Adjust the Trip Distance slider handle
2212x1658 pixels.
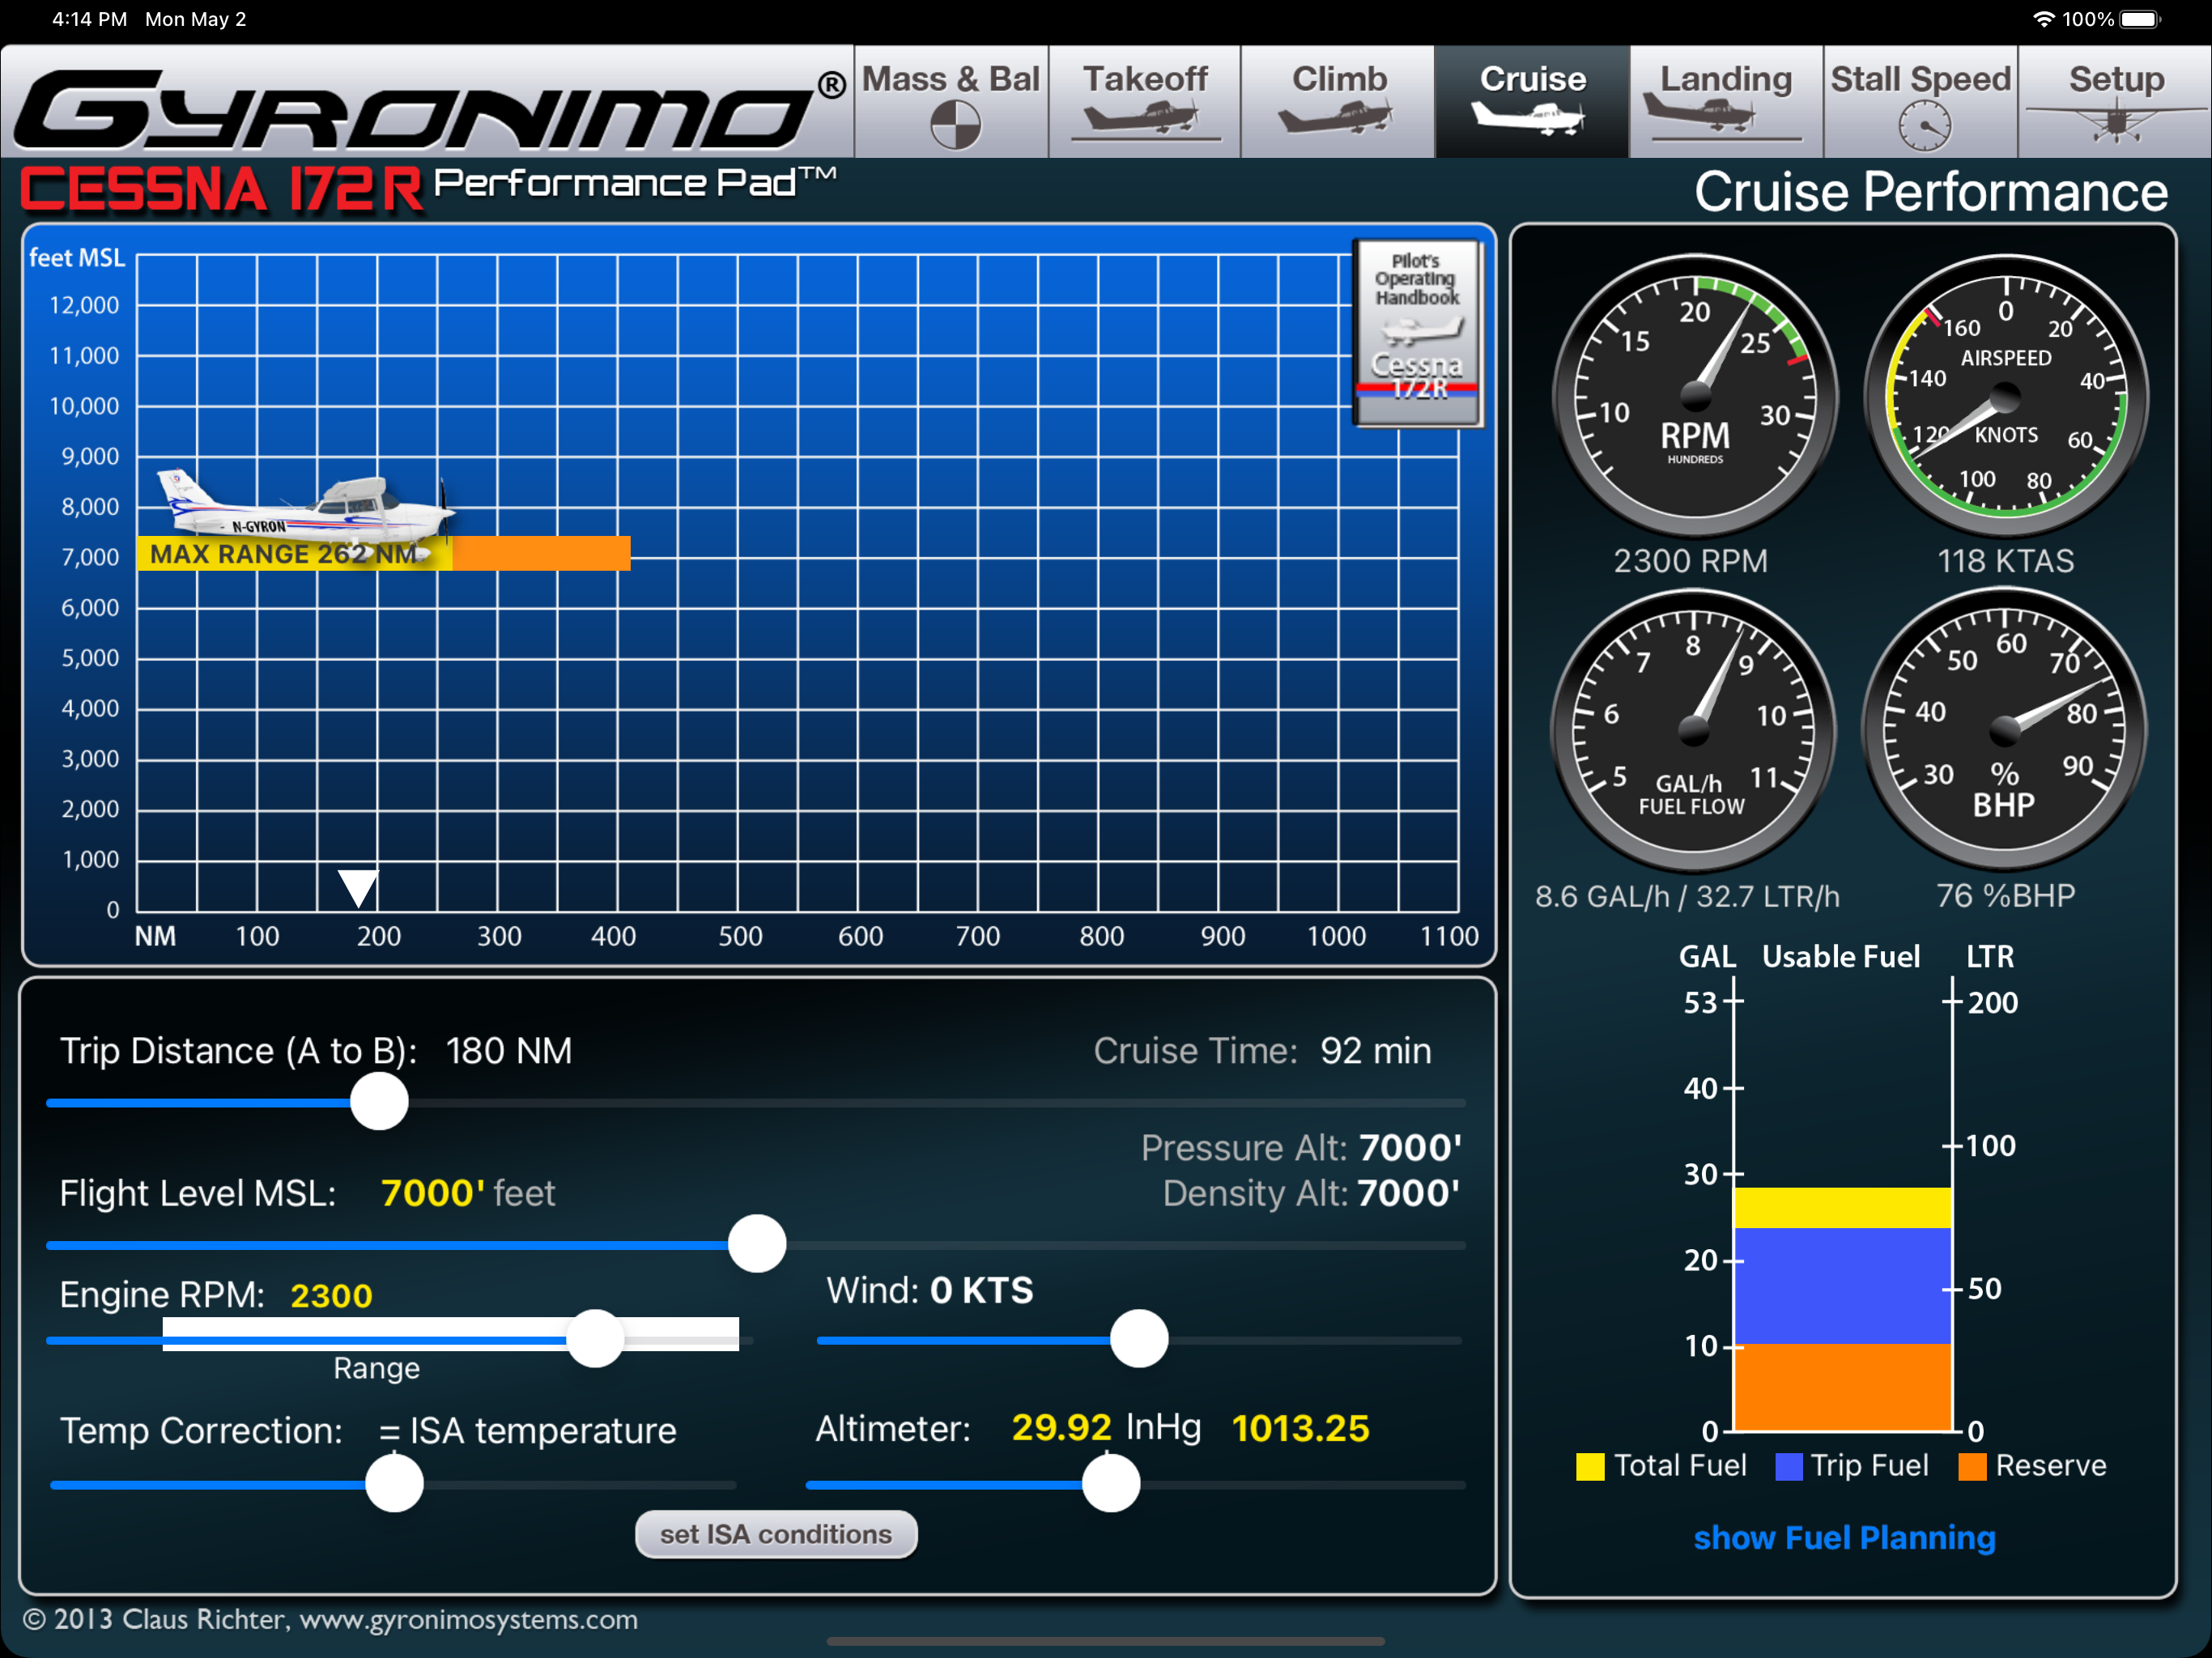pos(379,1101)
